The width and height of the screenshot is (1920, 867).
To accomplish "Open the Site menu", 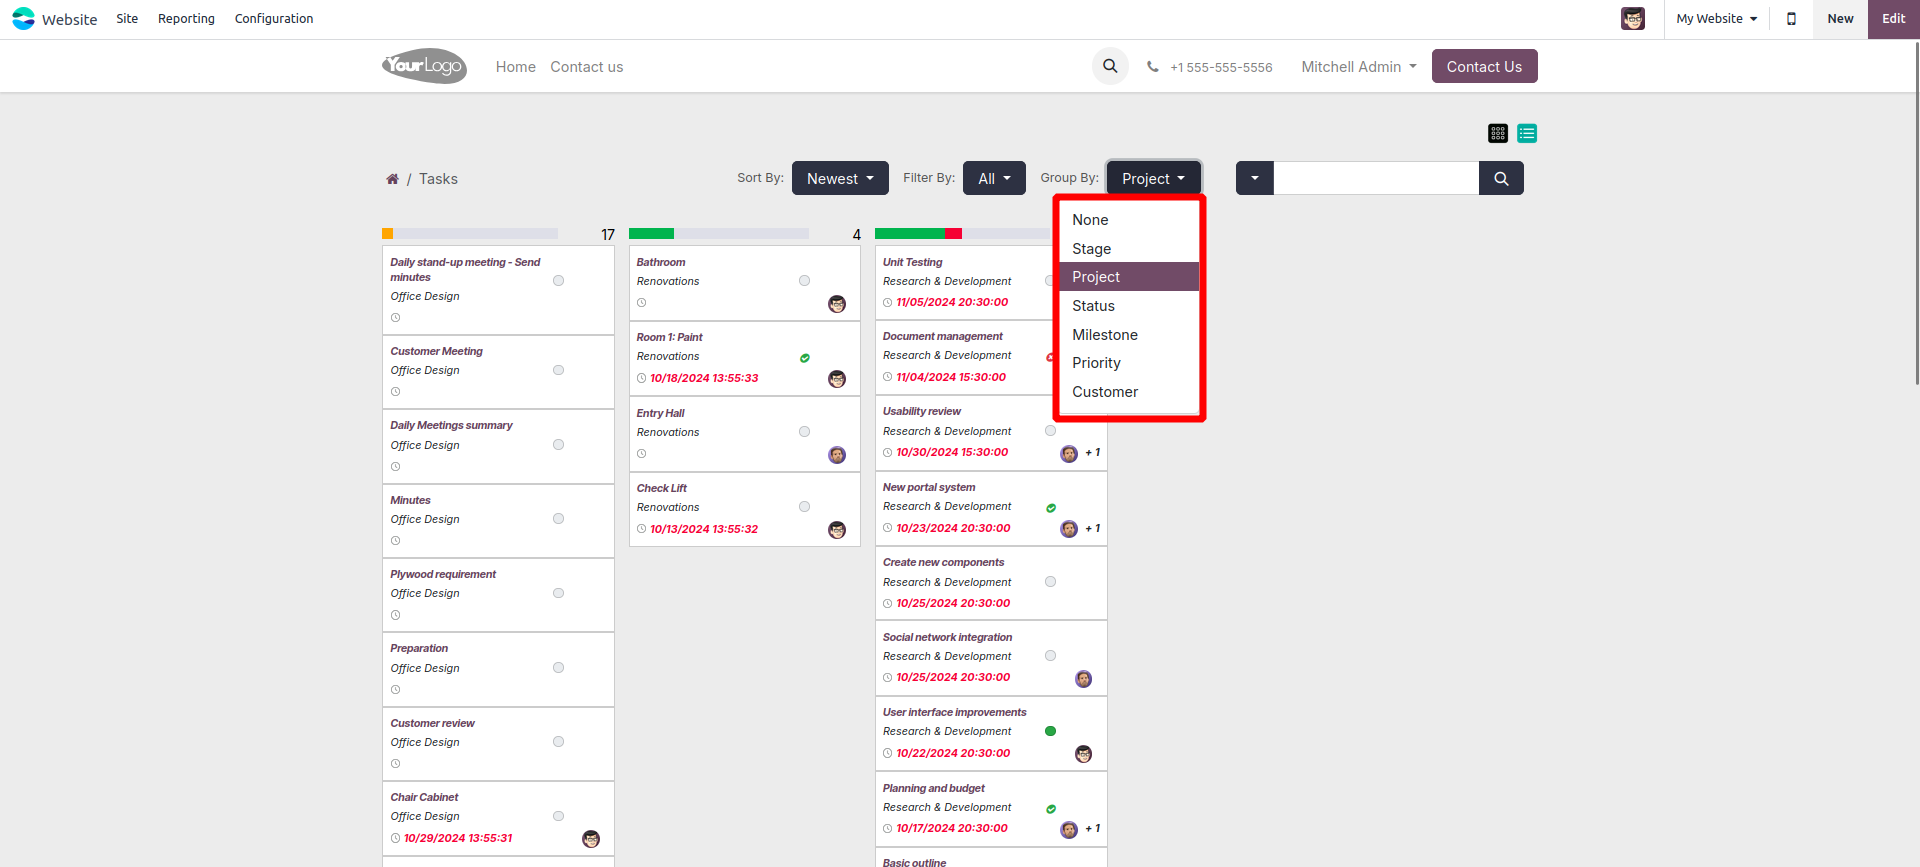I will [127, 19].
